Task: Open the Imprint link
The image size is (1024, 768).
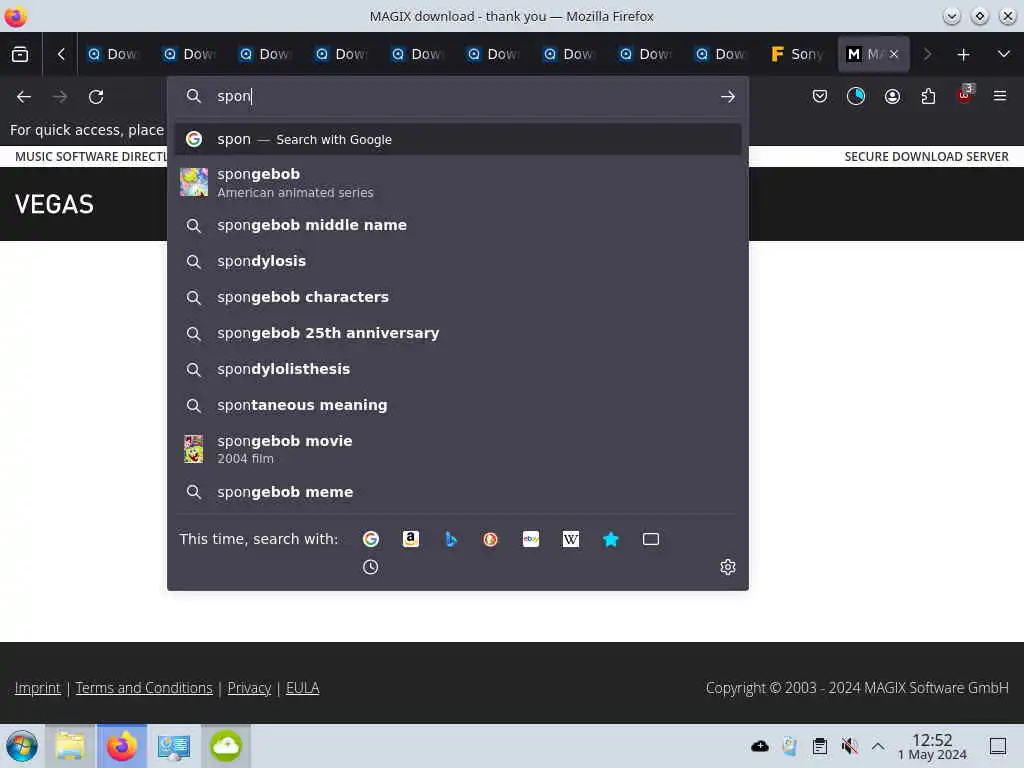Action: point(37,688)
